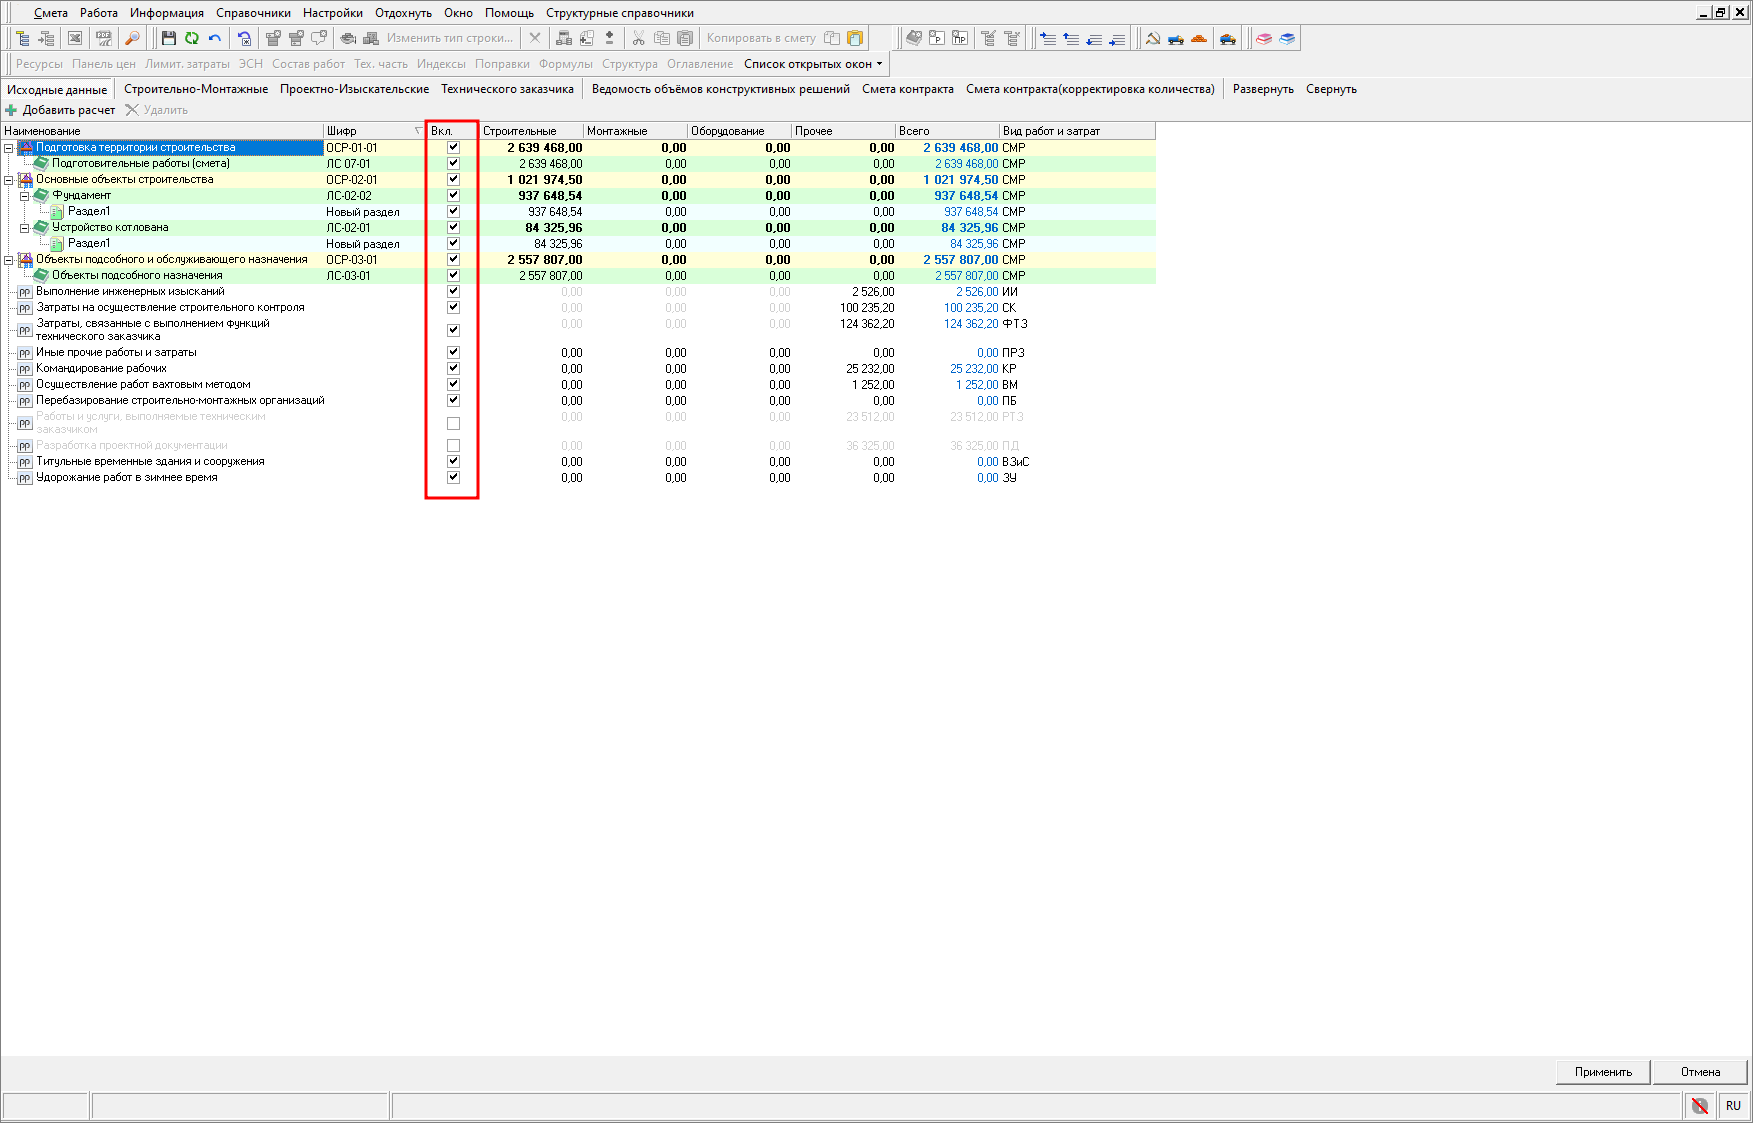Select the 'Устройство котлована' tree row

pos(110,227)
